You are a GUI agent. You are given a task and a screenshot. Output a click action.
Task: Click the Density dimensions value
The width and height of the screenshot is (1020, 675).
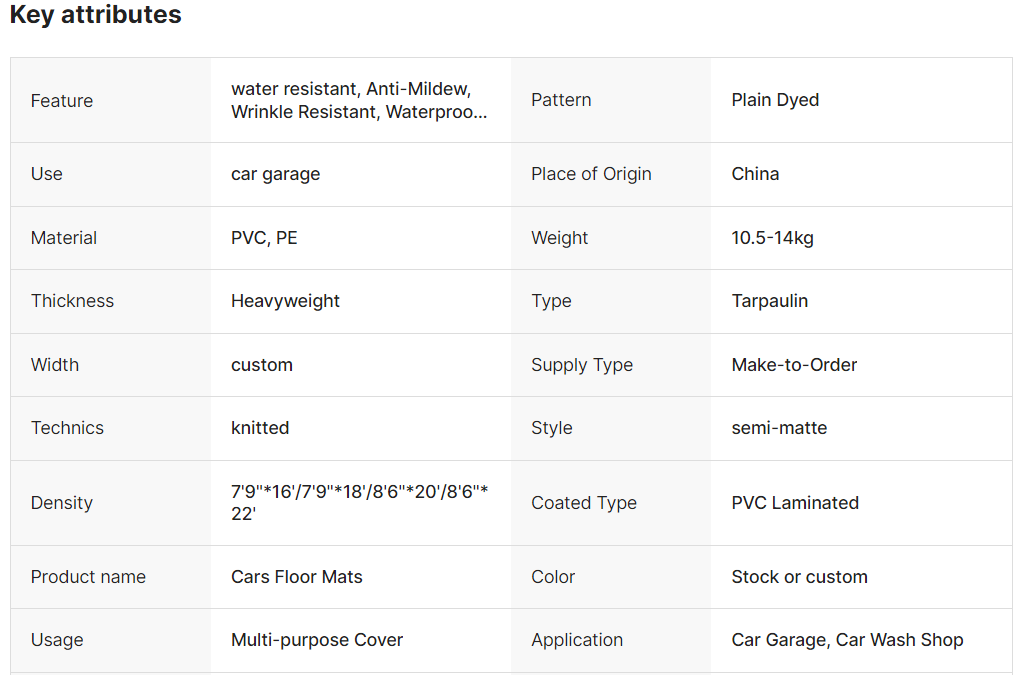[x=359, y=503]
